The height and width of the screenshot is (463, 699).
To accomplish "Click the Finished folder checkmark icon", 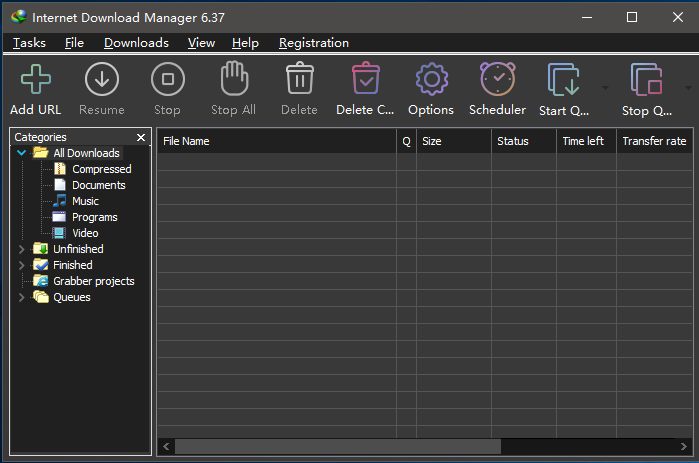I will pyautogui.click(x=41, y=265).
